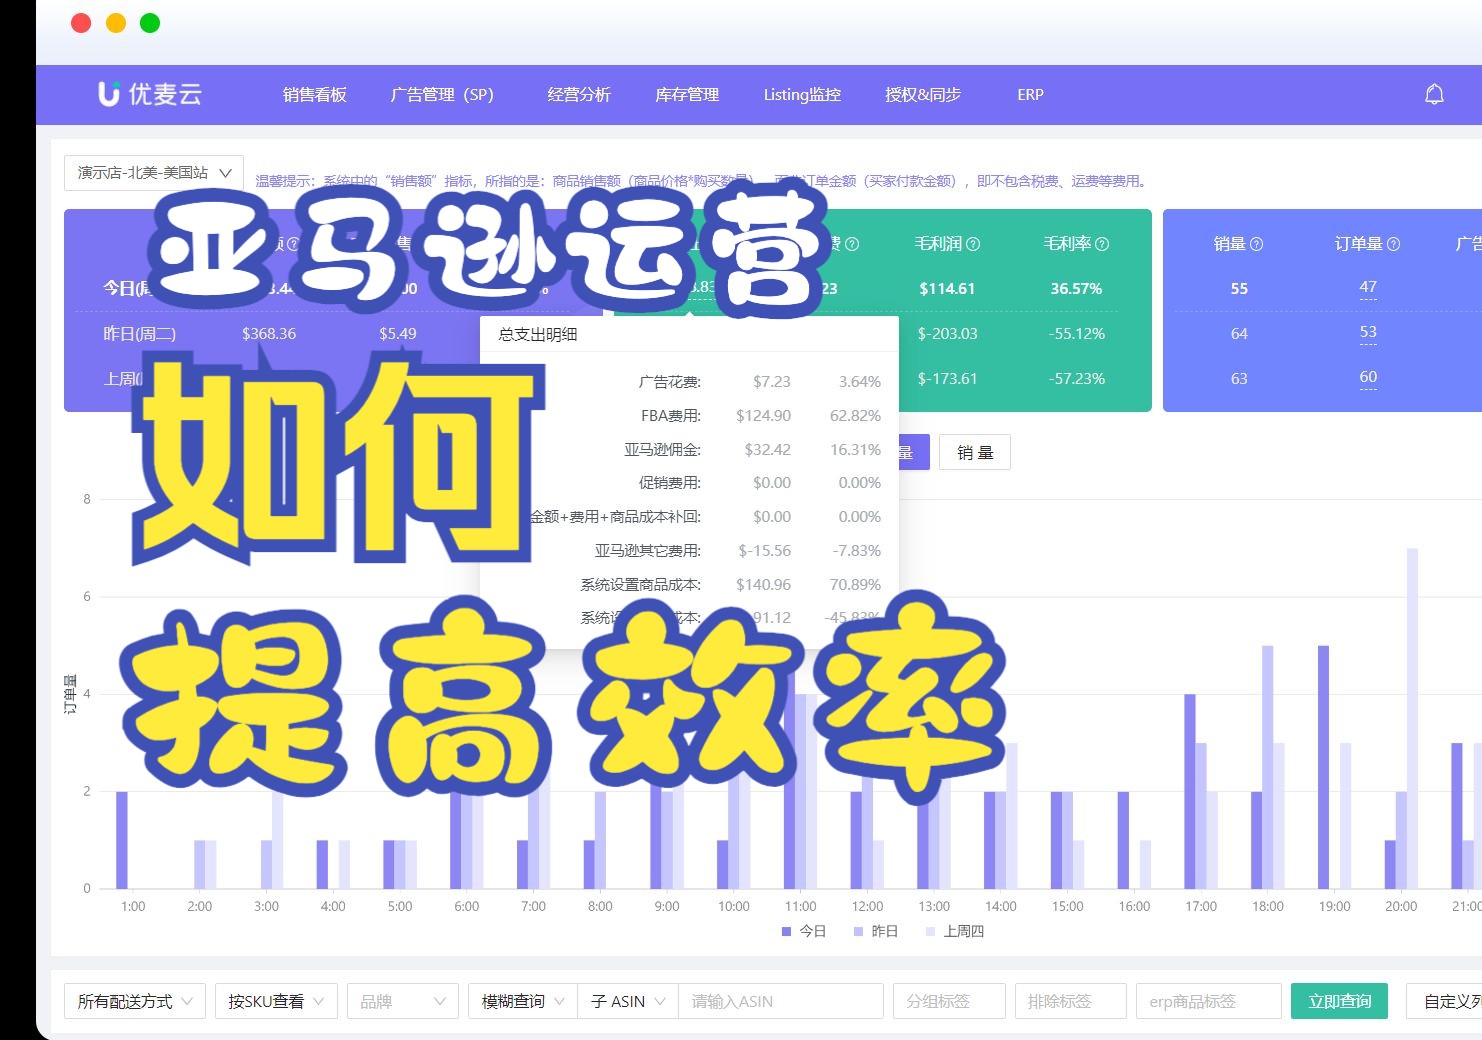This screenshot has height=1040, width=1482.
Task: Expand the 子 ASIN dropdown
Action: (x=628, y=1001)
